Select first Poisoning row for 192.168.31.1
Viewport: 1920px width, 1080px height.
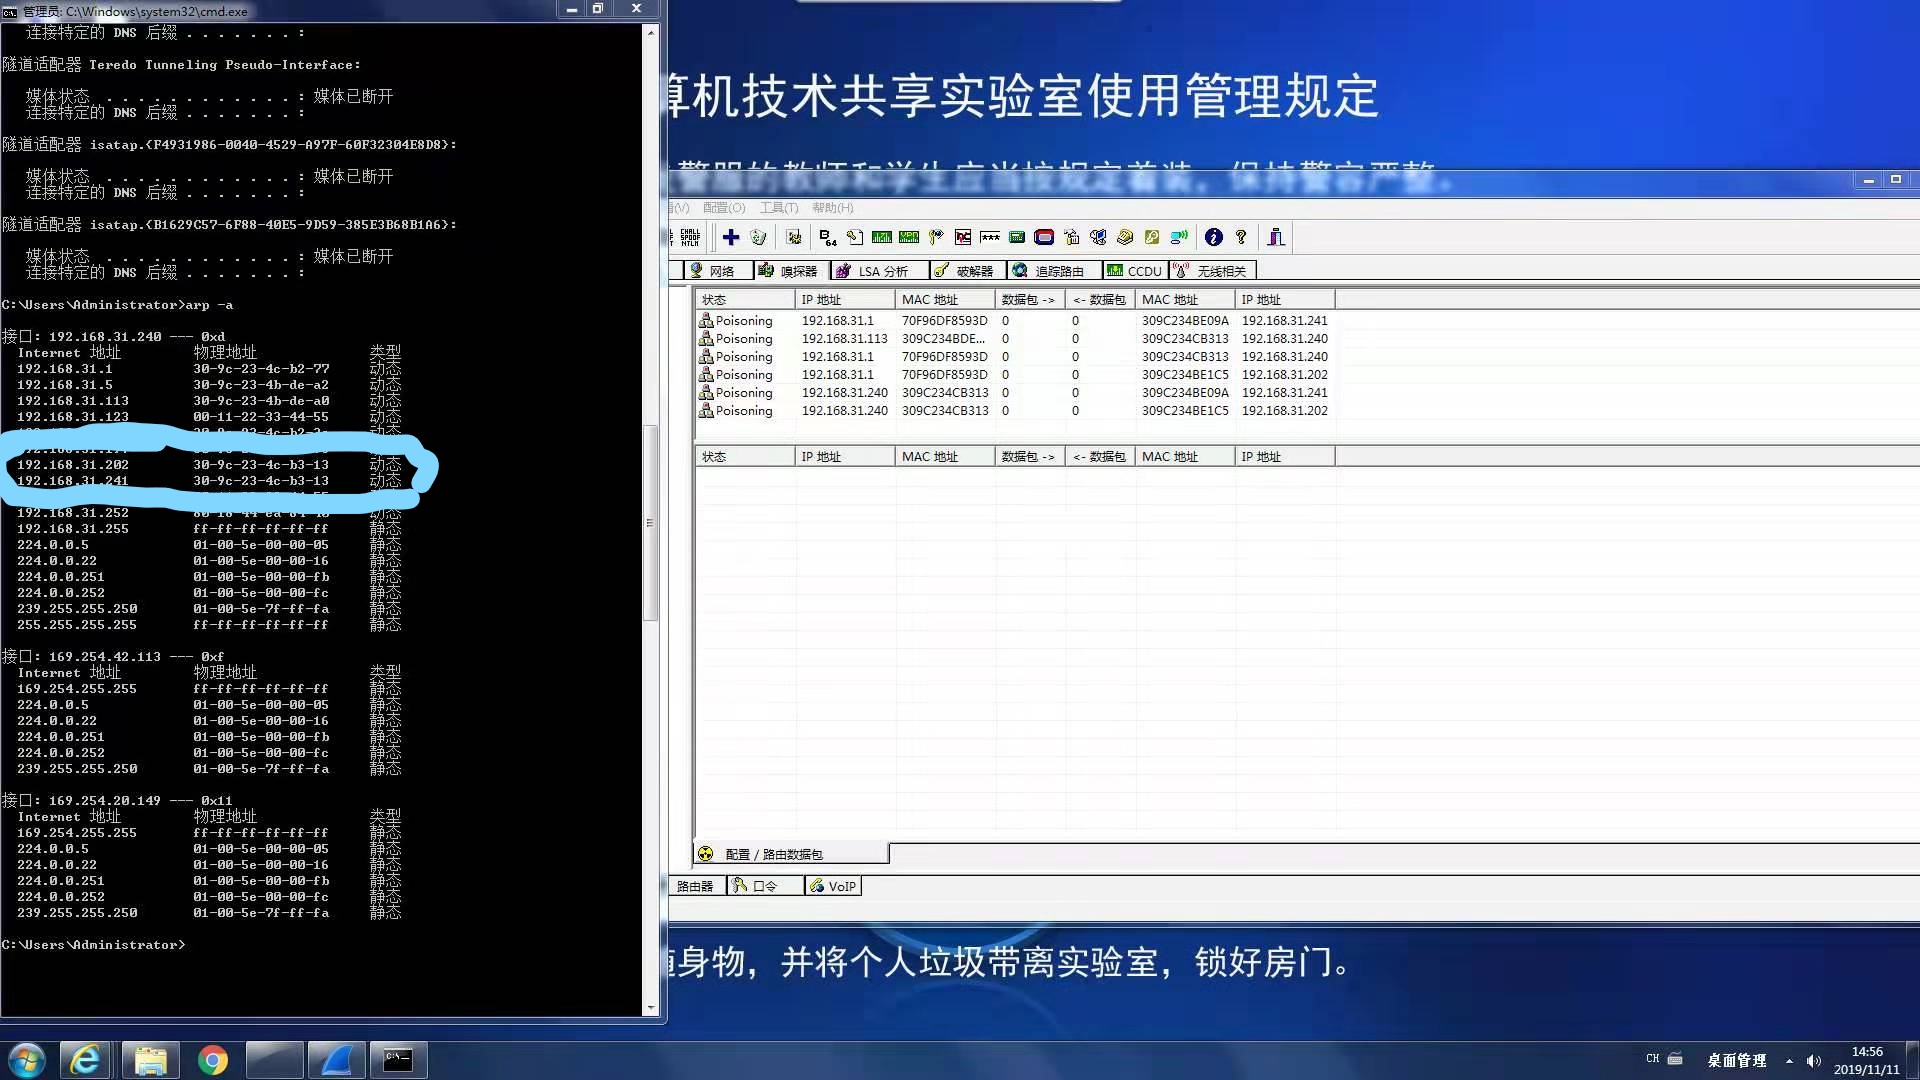pos(838,321)
